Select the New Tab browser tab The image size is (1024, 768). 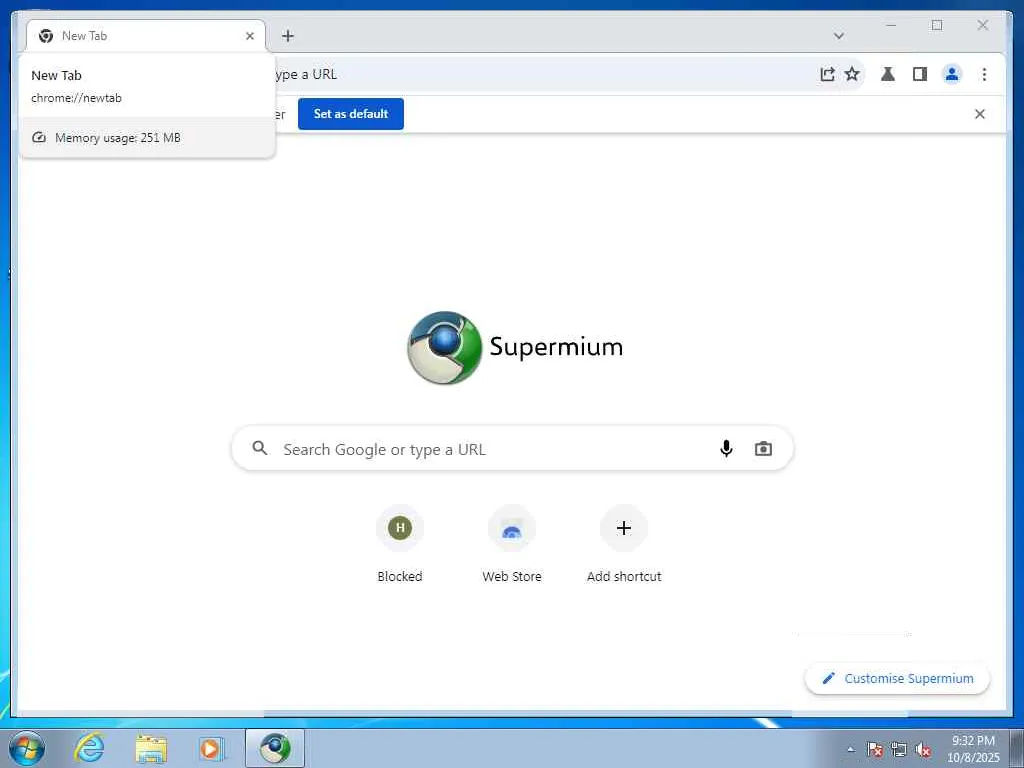(x=146, y=36)
